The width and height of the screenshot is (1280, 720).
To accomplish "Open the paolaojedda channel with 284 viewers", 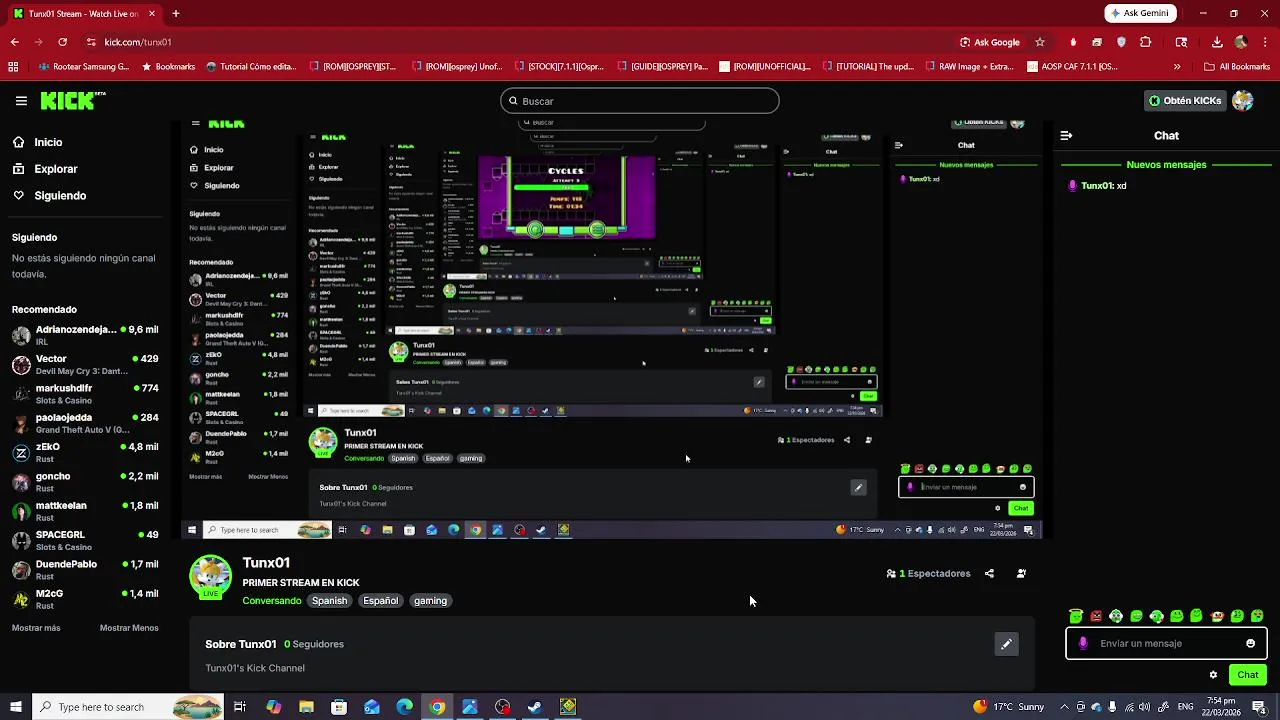I will coord(85,423).
